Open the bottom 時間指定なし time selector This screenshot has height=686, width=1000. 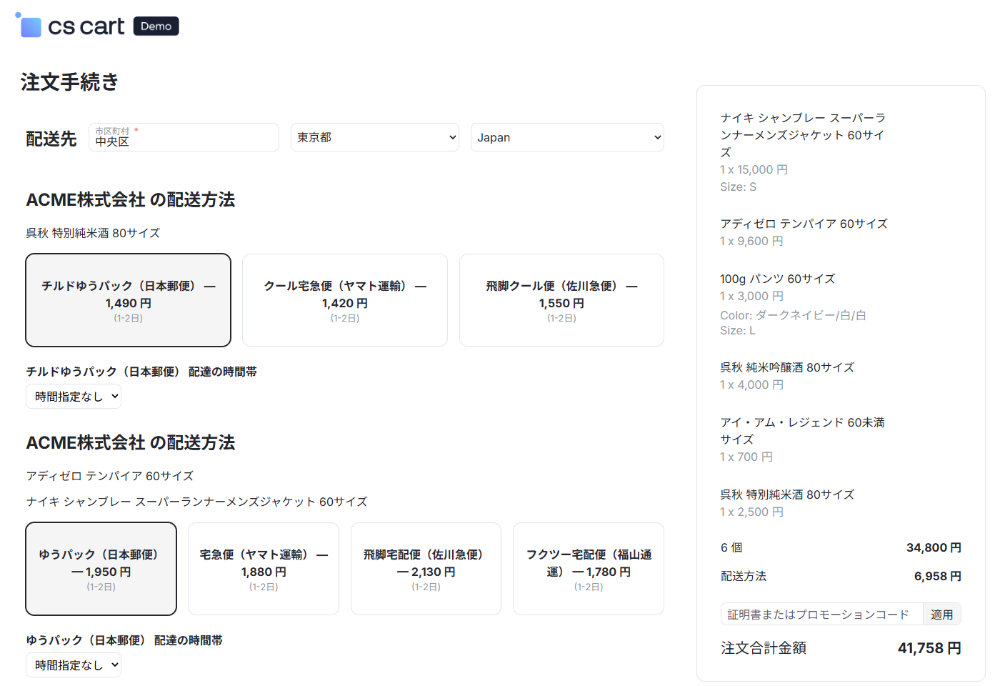(x=73, y=665)
